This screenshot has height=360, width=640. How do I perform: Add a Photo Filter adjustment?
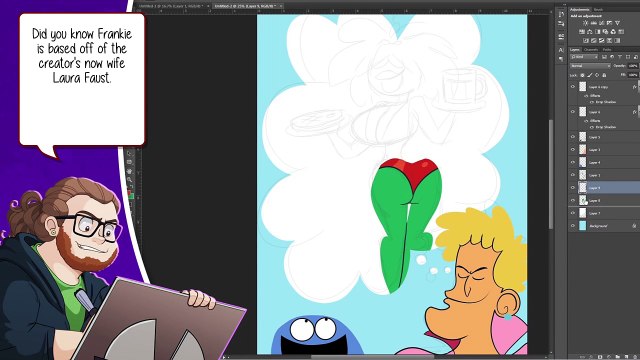[x=605, y=32]
